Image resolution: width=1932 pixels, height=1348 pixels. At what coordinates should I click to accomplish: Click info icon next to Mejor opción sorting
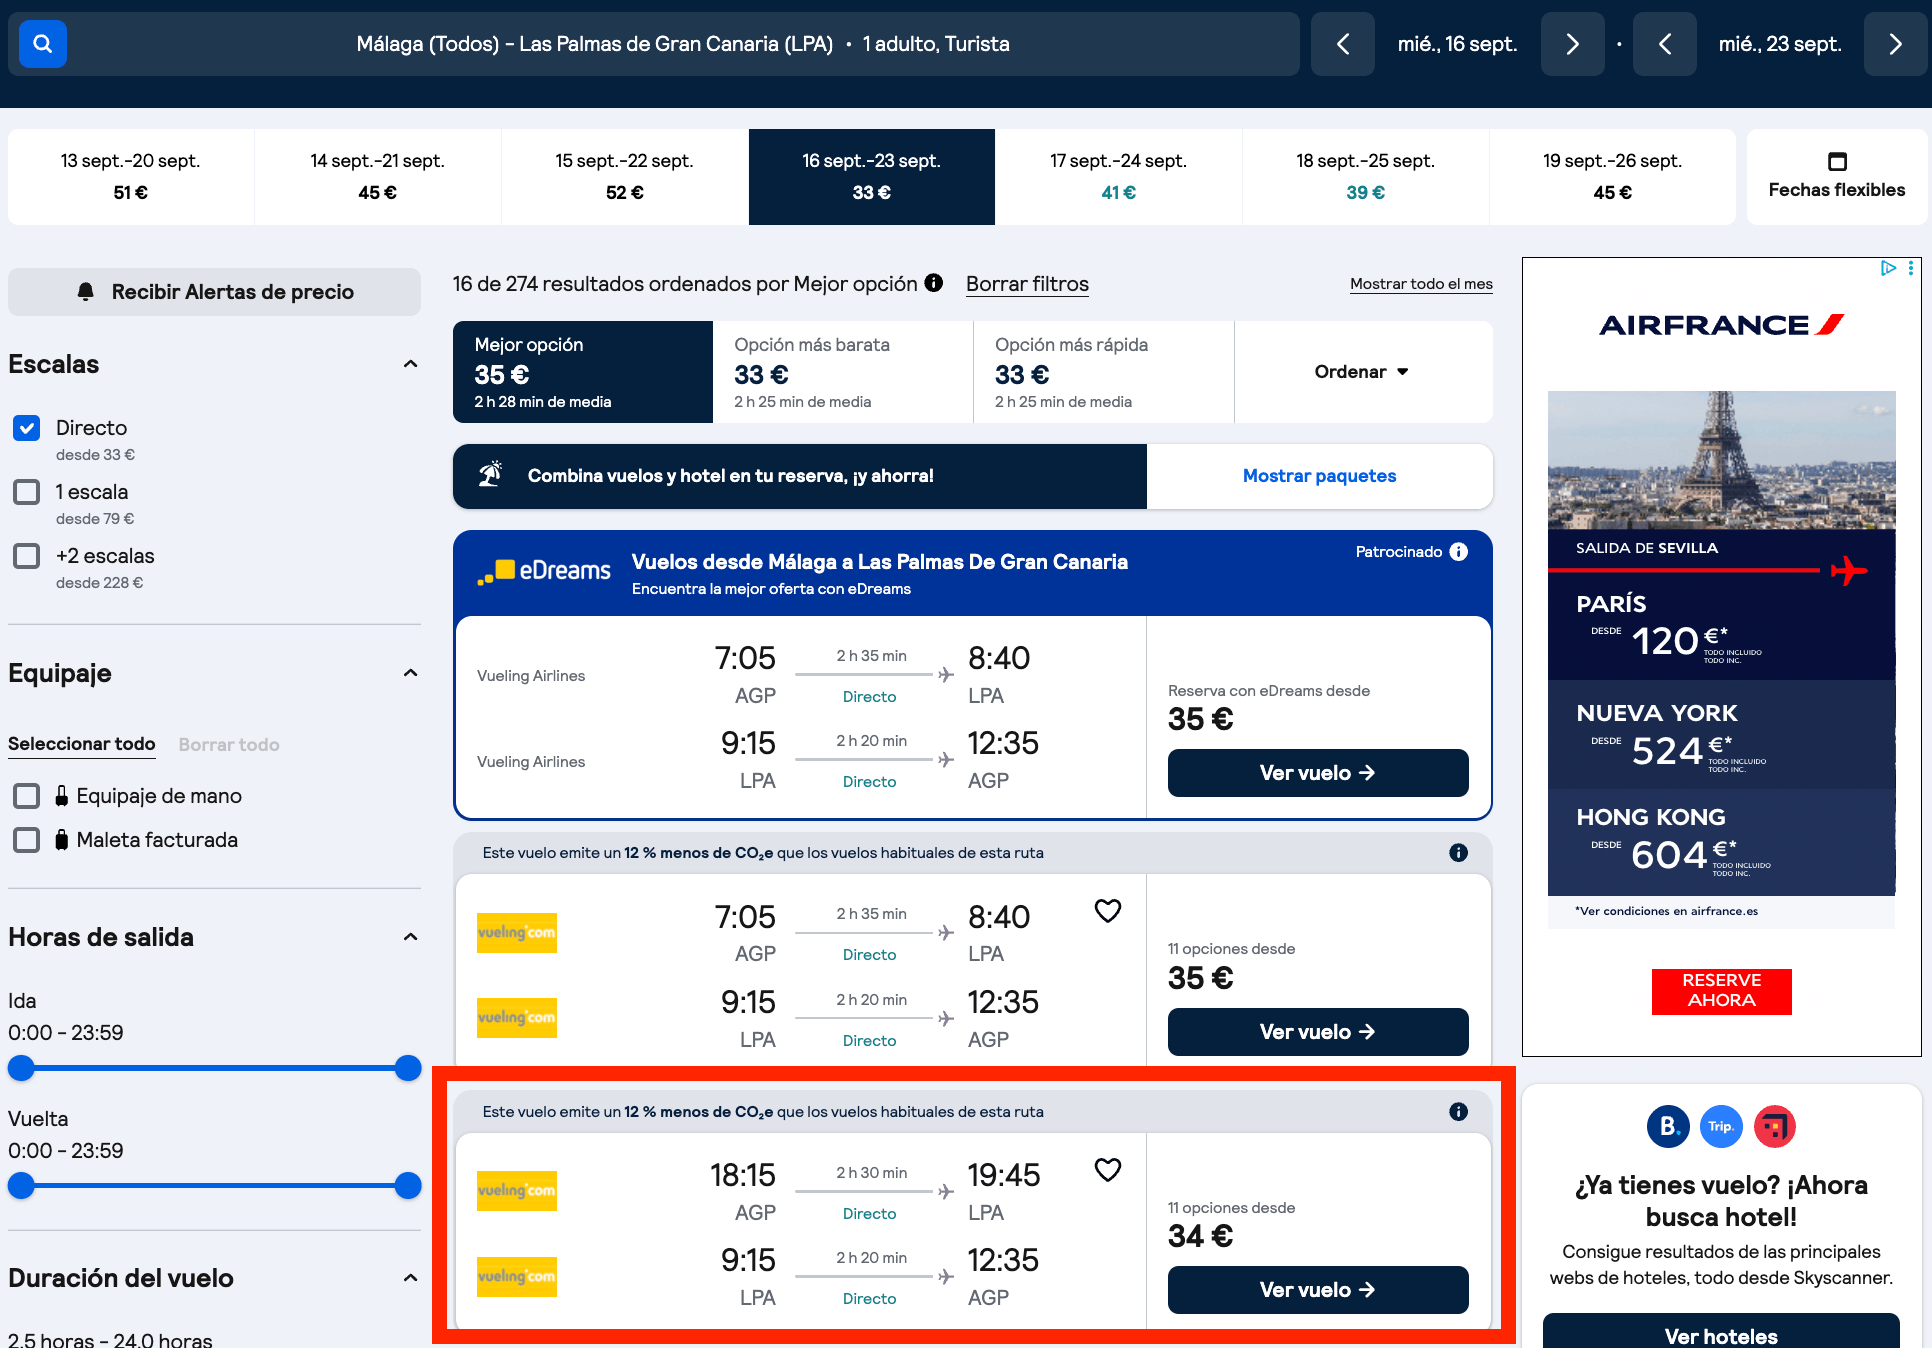pyautogui.click(x=934, y=283)
